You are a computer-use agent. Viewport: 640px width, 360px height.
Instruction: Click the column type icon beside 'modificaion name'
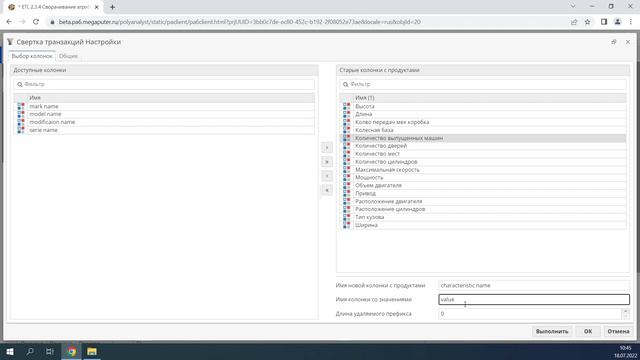tap(21, 122)
